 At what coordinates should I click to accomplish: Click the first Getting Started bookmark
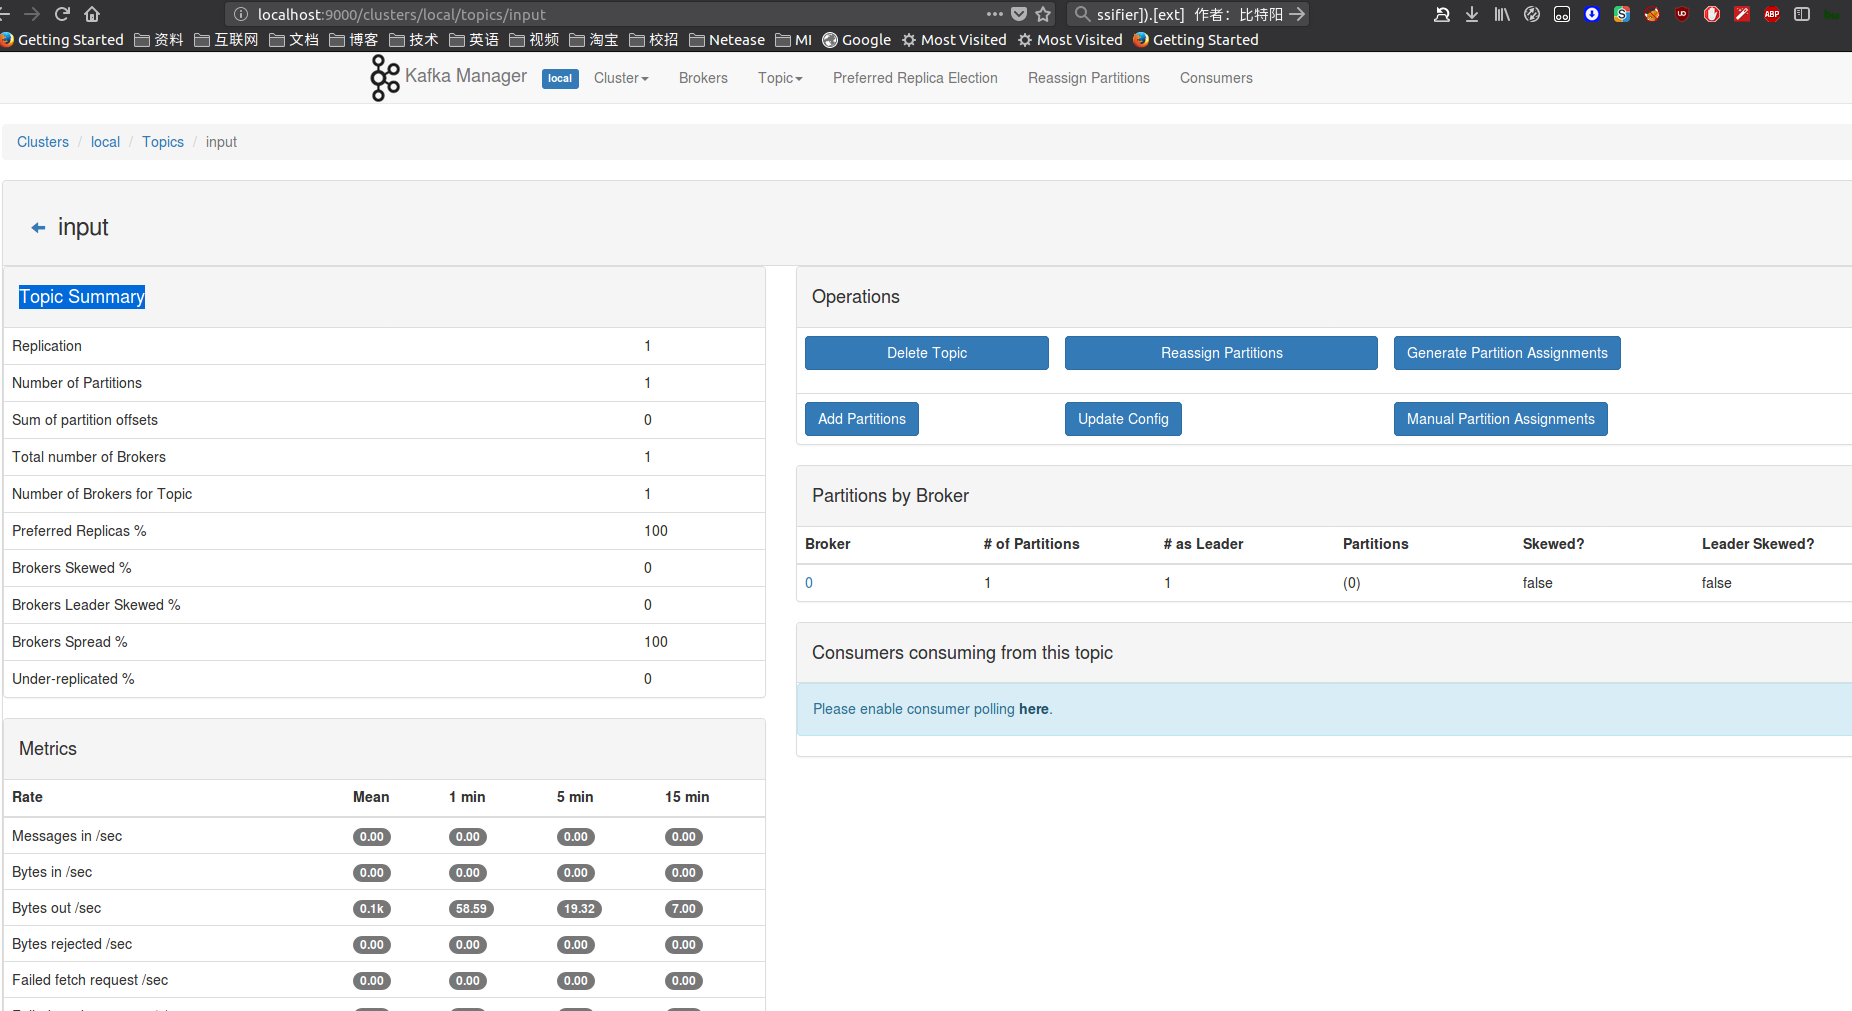coord(62,40)
